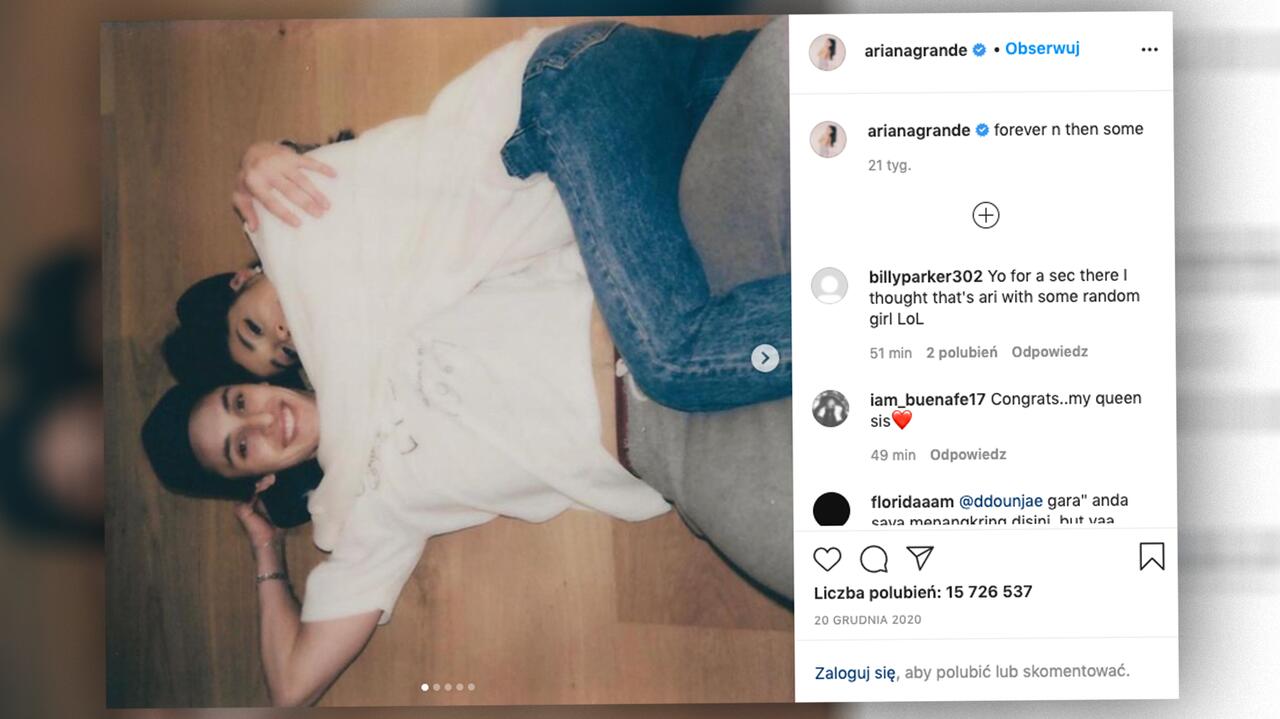Open Liczba polubień likes count
The height and width of the screenshot is (719, 1280).
coord(922,592)
